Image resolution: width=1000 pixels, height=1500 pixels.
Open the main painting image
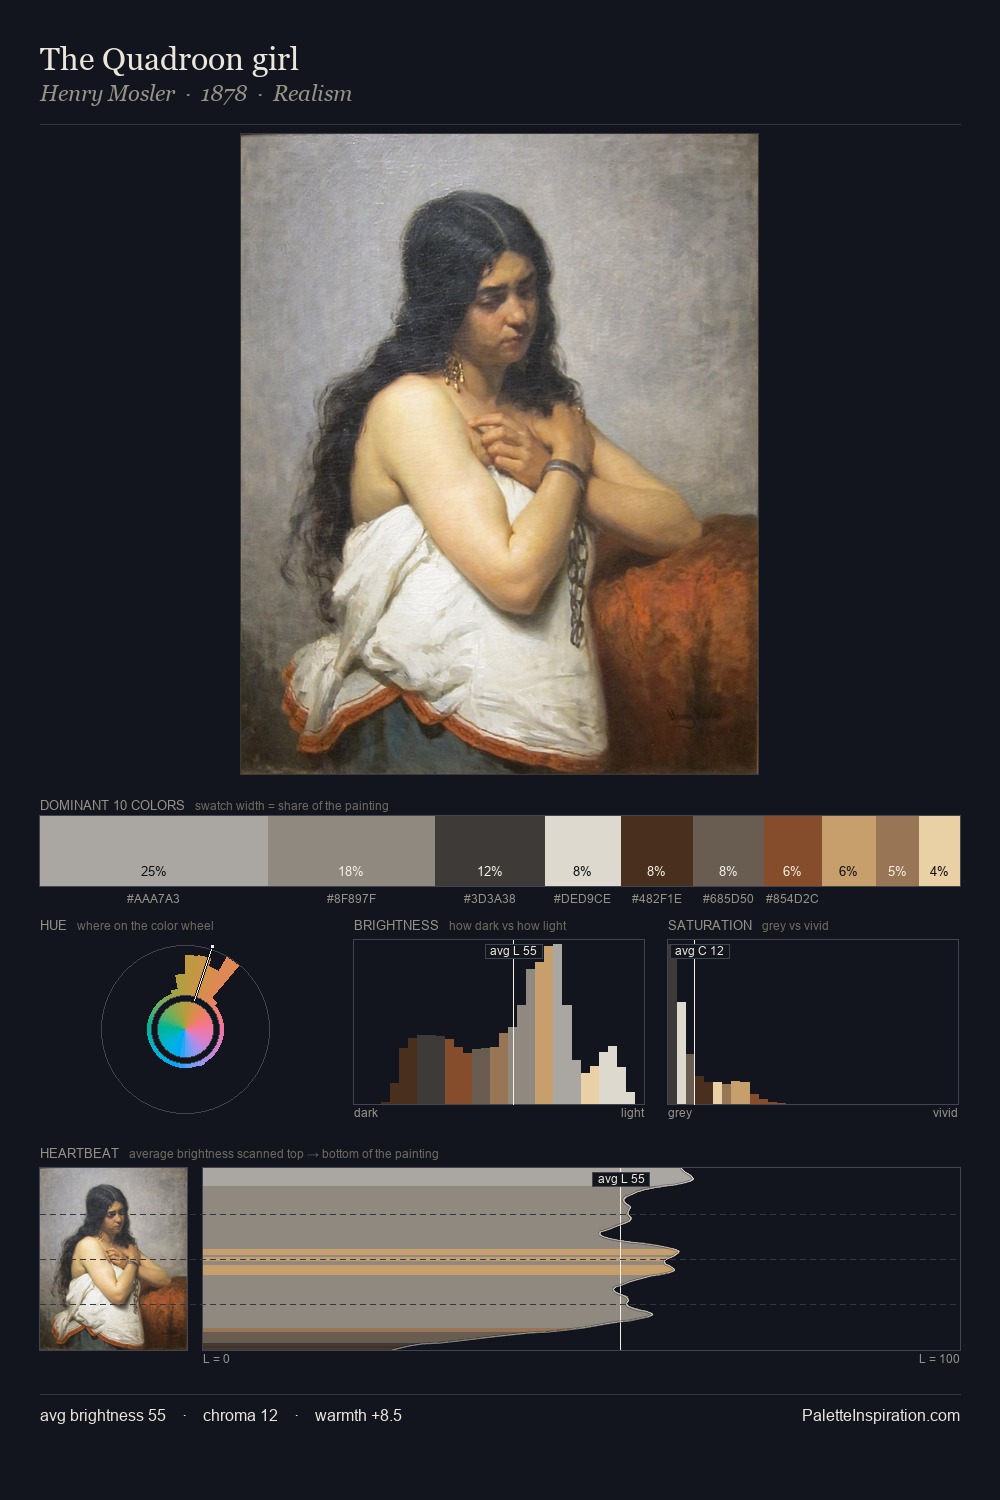pyautogui.click(x=499, y=454)
